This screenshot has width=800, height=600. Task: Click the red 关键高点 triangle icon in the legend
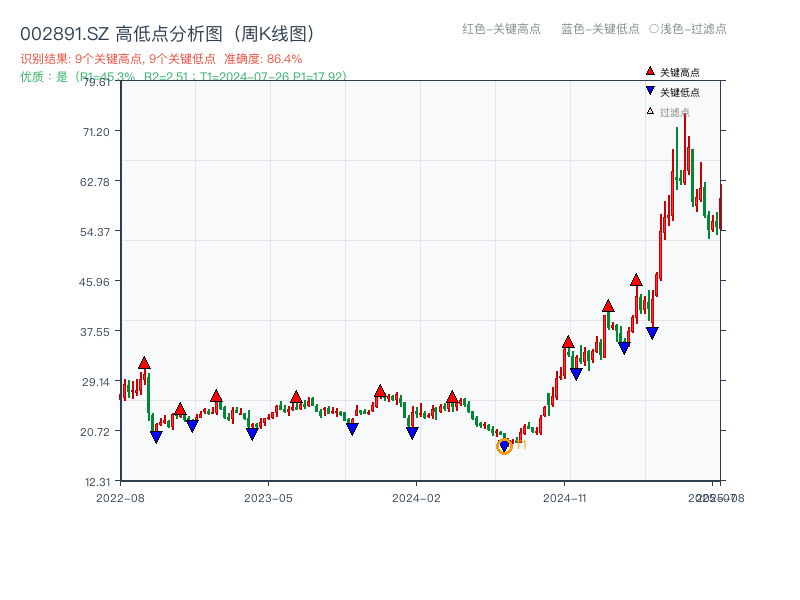coord(648,71)
